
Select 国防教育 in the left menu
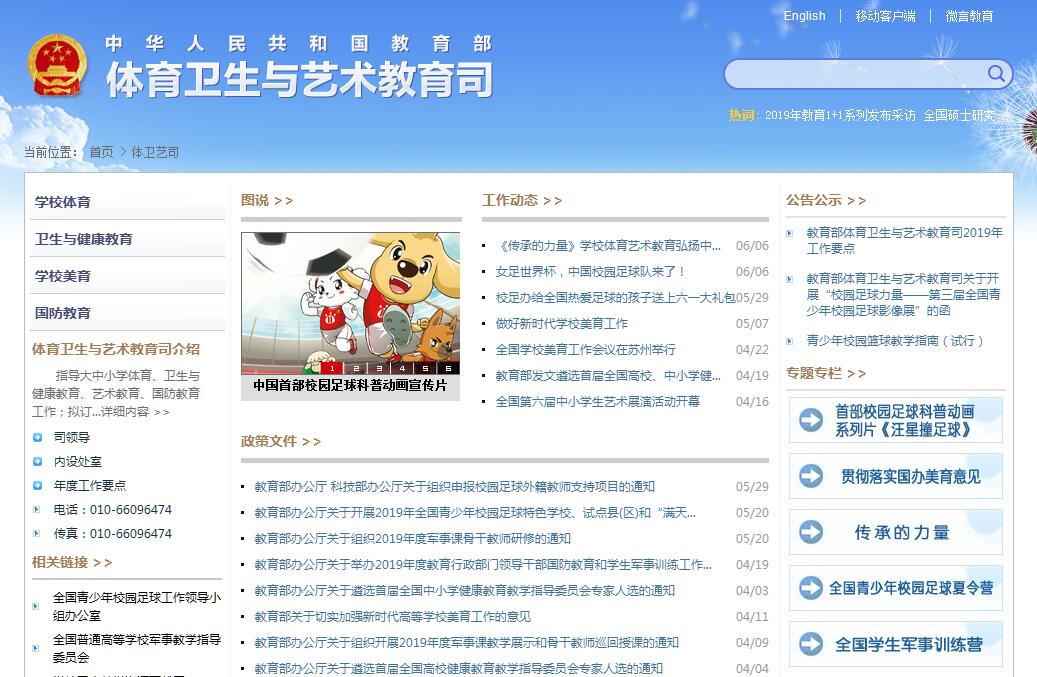pos(63,313)
